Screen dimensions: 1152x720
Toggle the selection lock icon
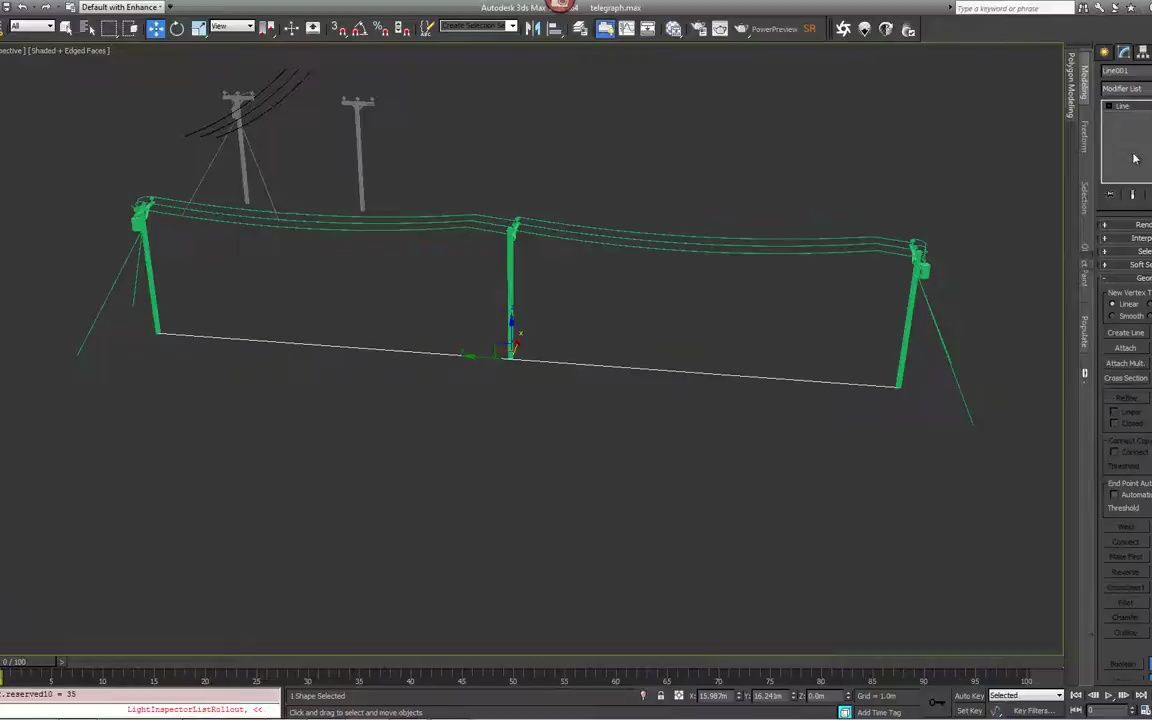pyautogui.click(x=660, y=696)
